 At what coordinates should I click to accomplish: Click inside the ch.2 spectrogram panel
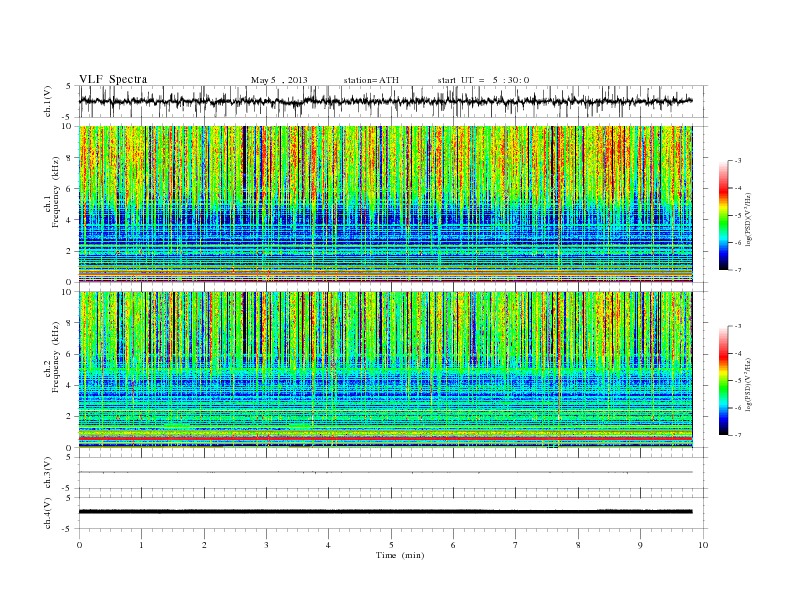click(385, 370)
